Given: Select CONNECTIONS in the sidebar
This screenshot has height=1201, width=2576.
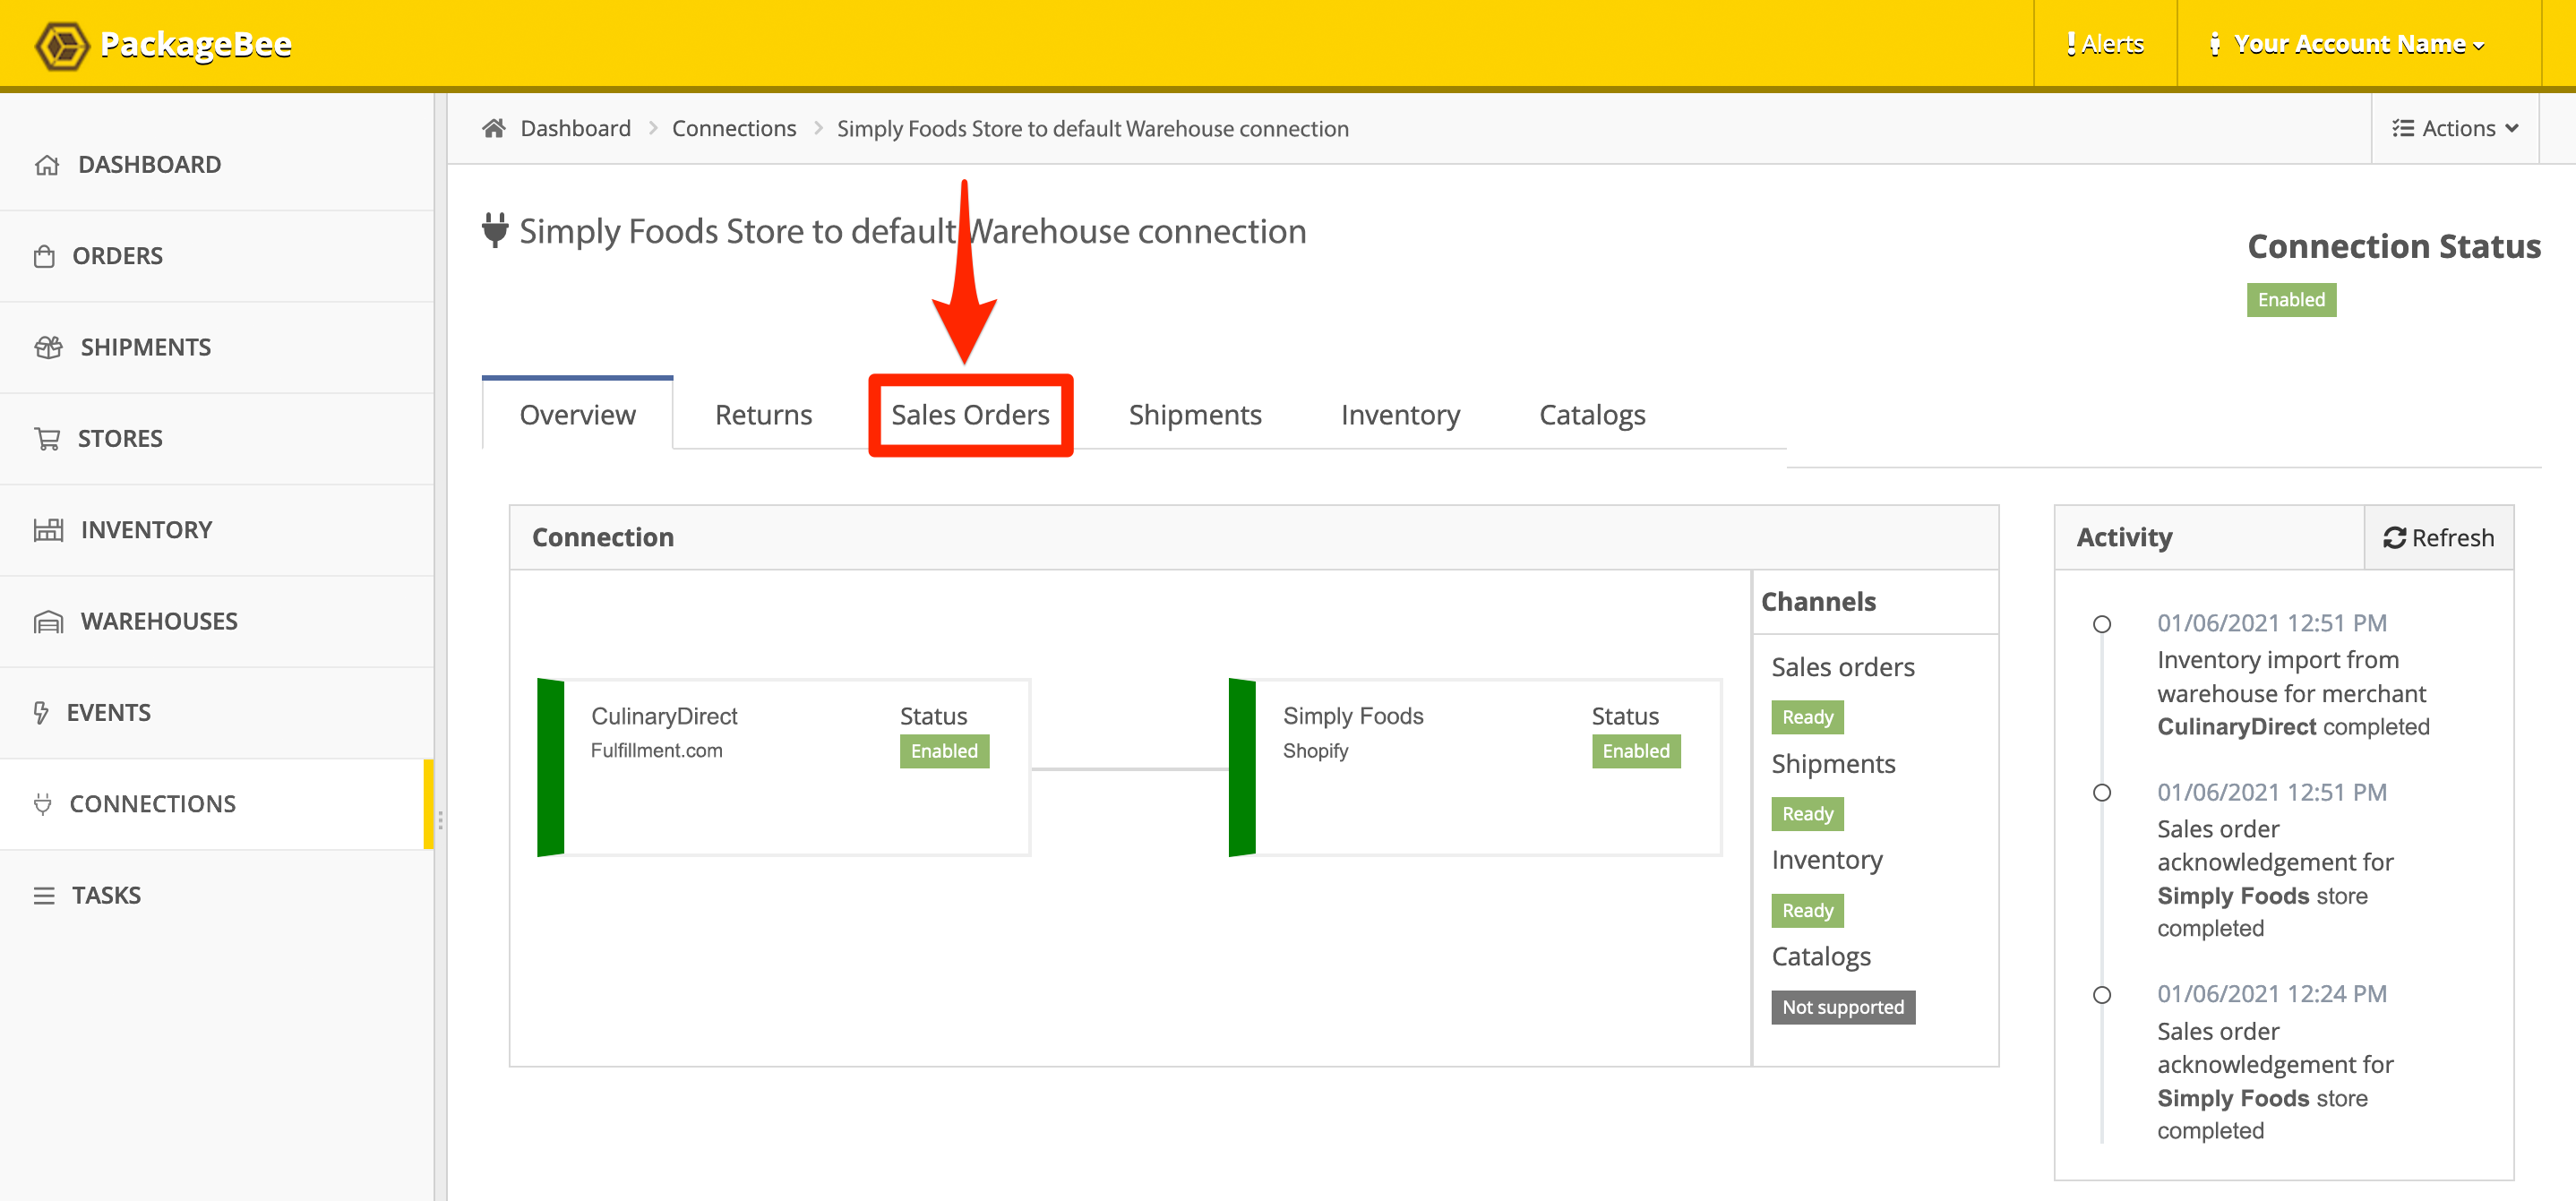Looking at the screenshot, I should point(217,804).
